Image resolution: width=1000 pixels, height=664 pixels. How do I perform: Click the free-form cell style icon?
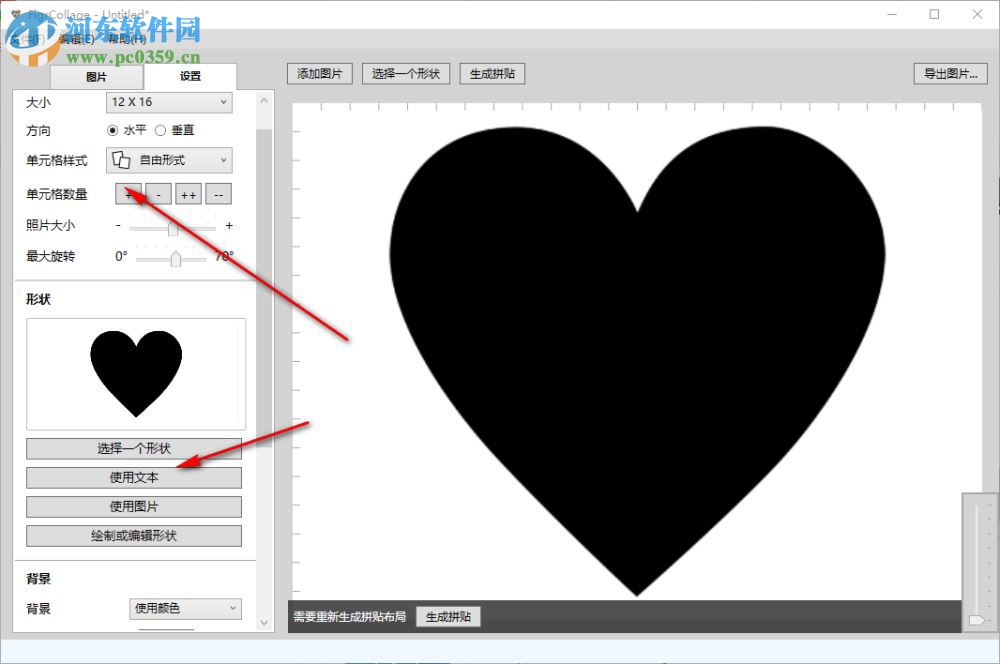(122, 160)
